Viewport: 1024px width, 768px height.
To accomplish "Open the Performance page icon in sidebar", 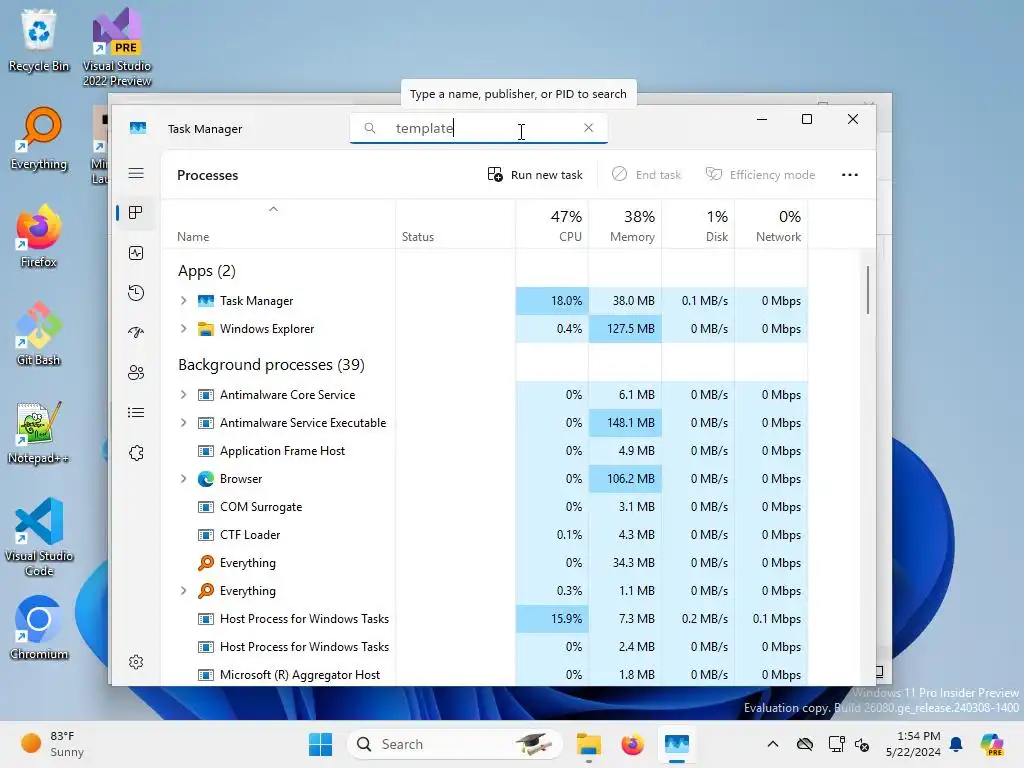I will (x=136, y=253).
